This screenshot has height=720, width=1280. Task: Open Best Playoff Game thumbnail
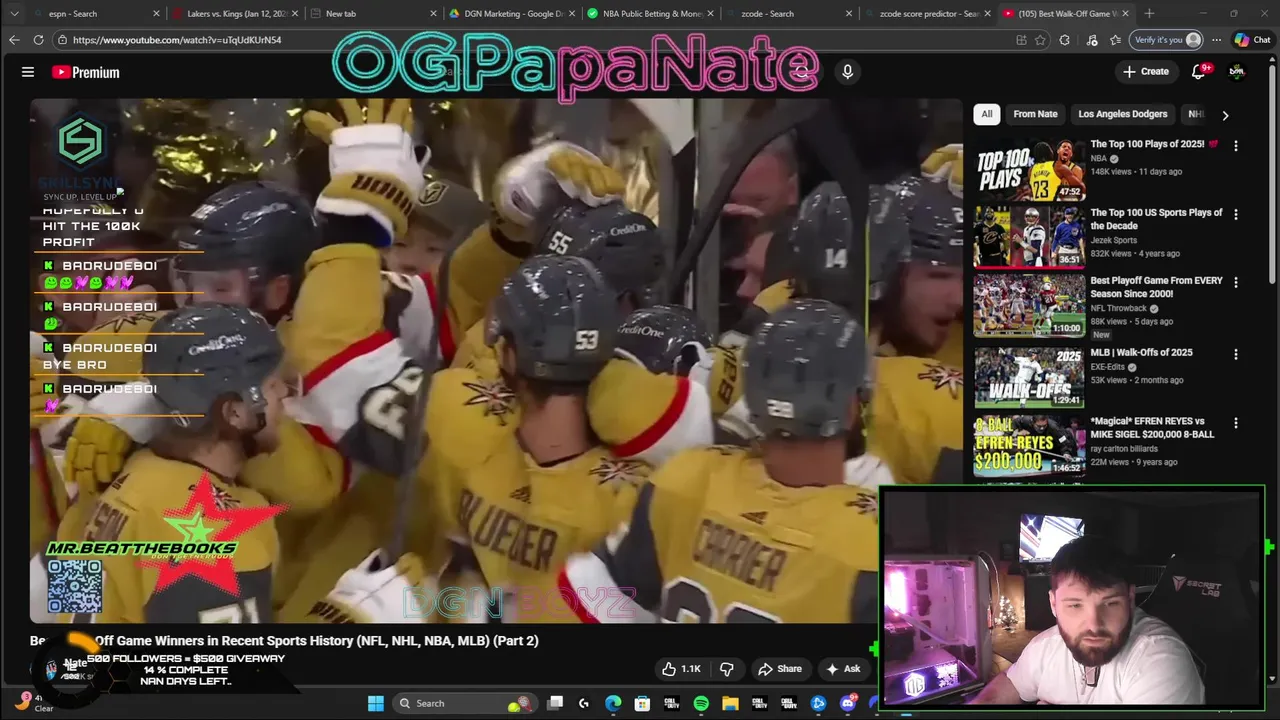[x=1029, y=306]
